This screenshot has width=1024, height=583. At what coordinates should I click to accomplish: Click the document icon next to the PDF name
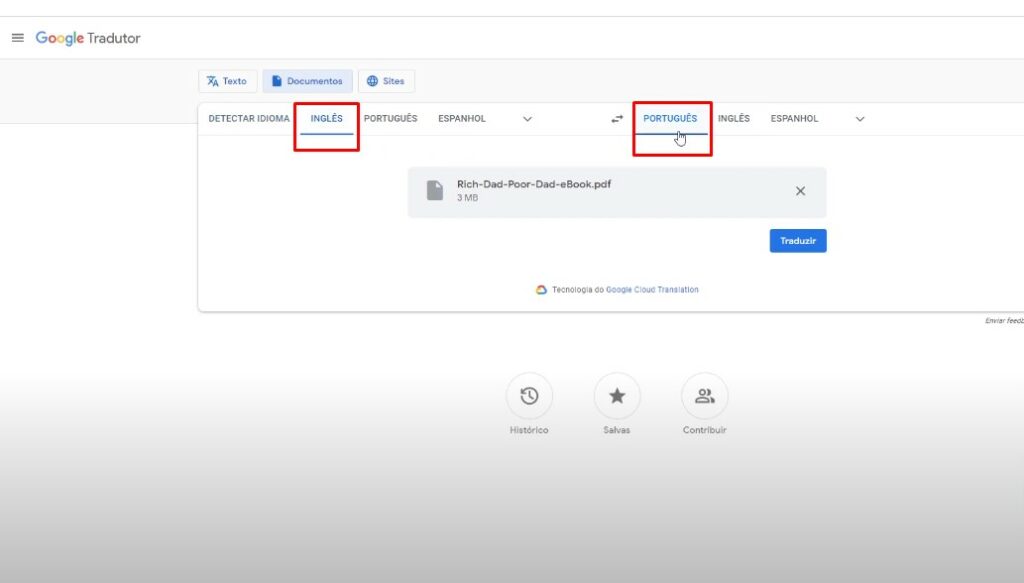click(x=434, y=191)
